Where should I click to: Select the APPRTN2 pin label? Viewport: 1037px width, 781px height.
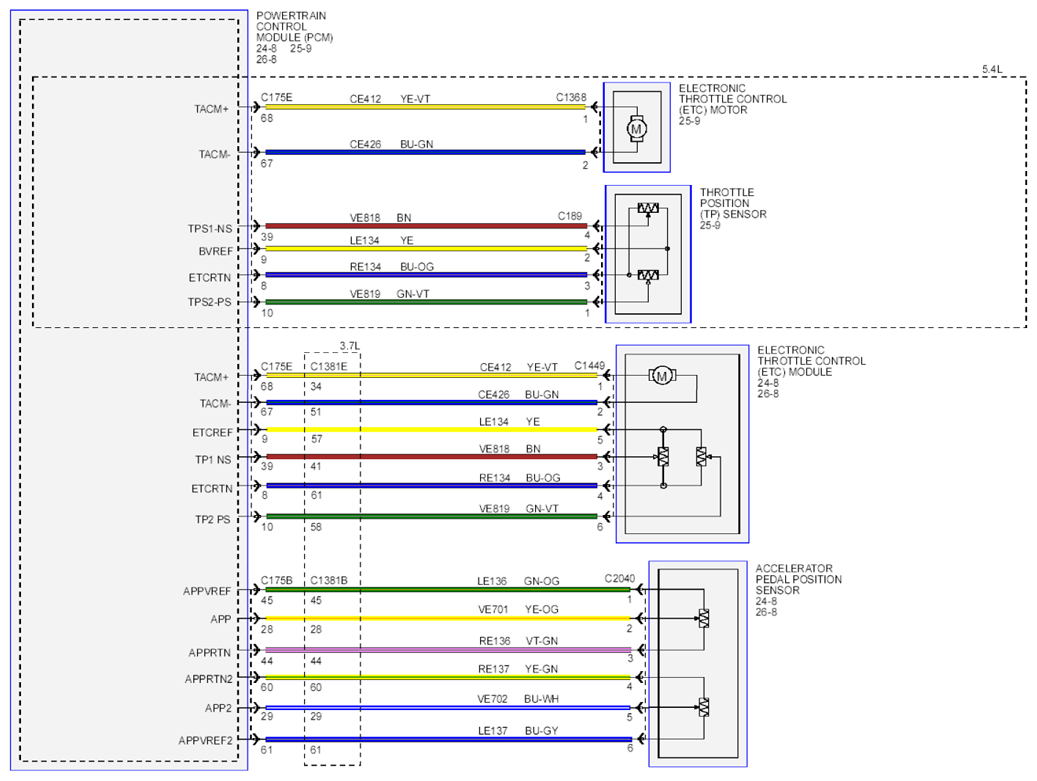click(x=209, y=679)
